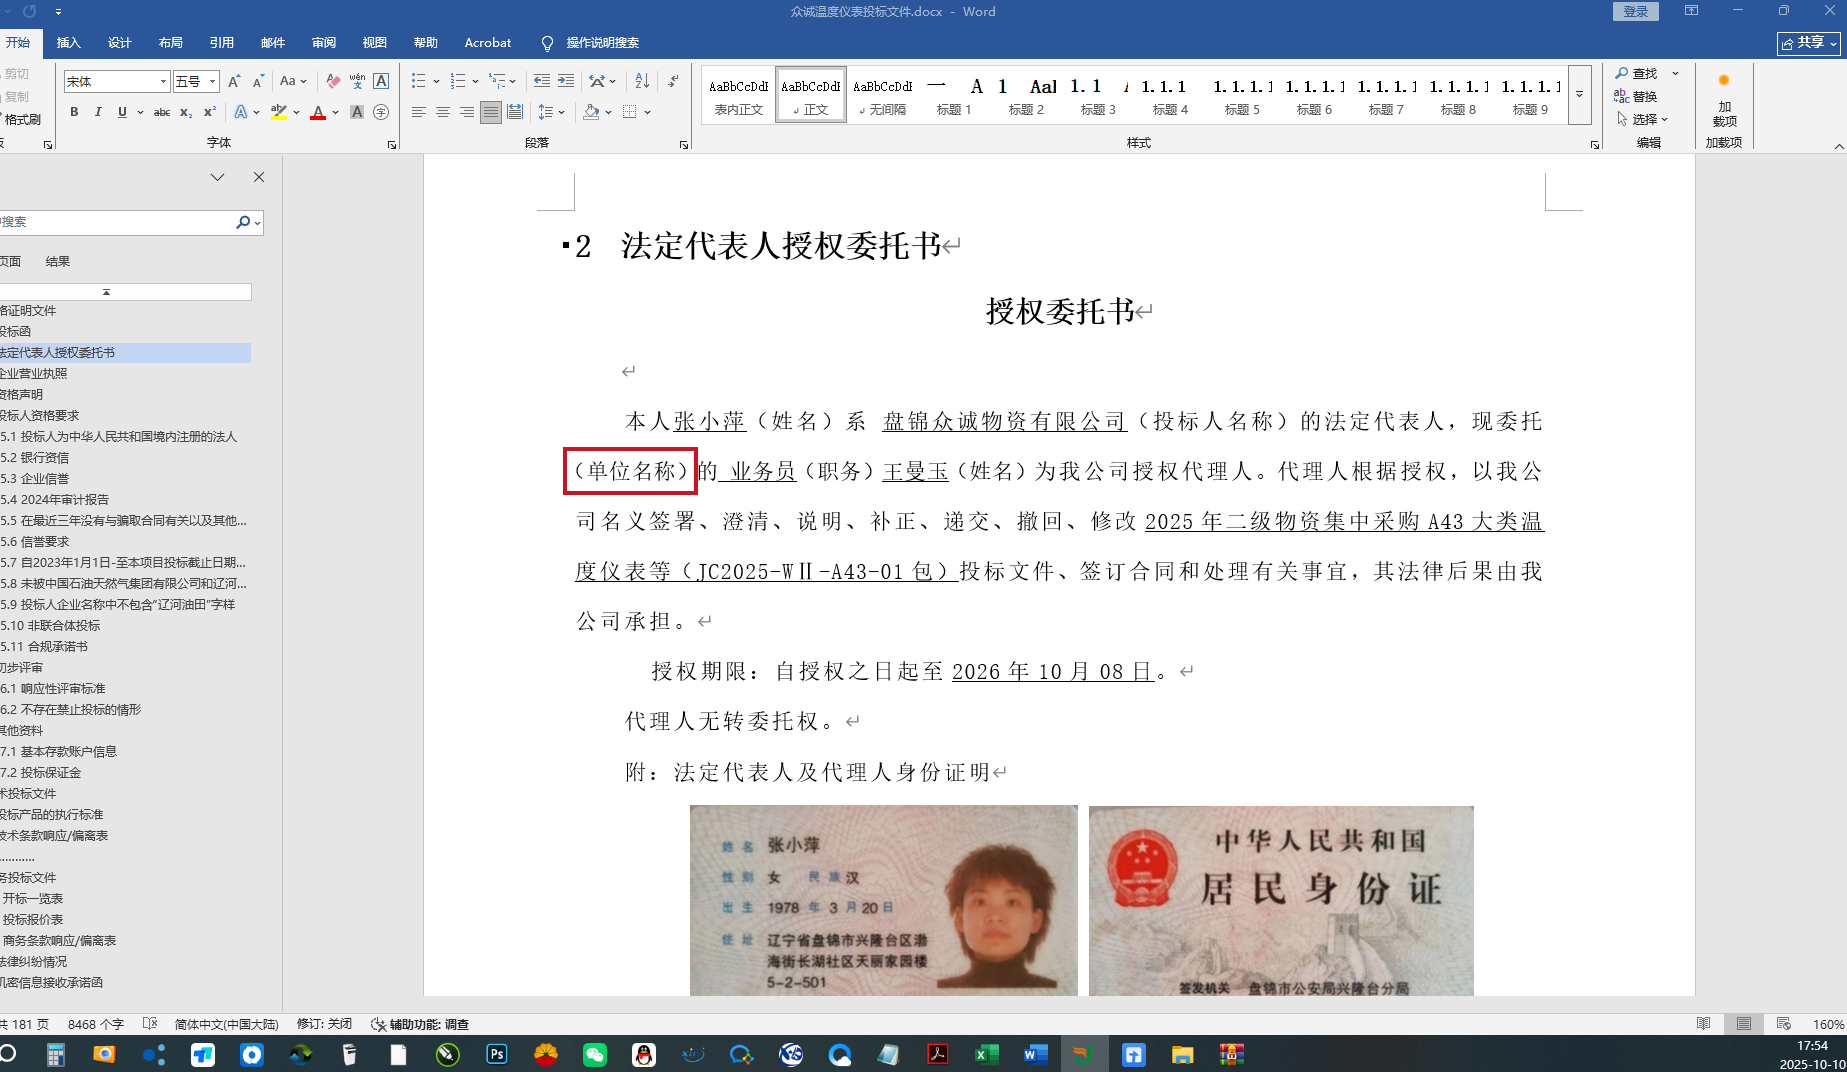Open the Insert (插入) tab
The image size is (1847, 1072).
click(x=69, y=43)
